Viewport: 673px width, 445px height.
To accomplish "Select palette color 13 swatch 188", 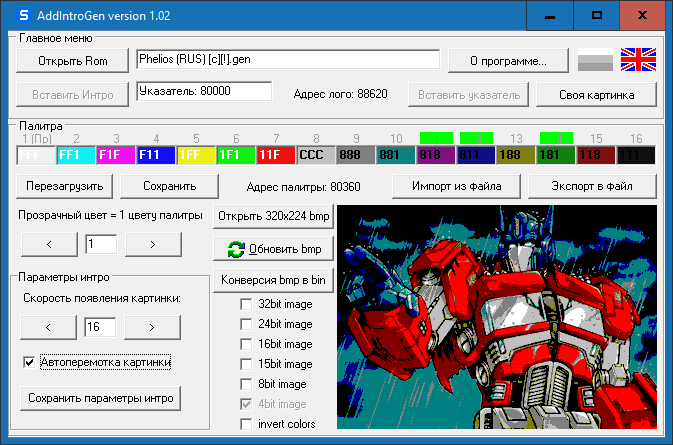I will point(516,155).
